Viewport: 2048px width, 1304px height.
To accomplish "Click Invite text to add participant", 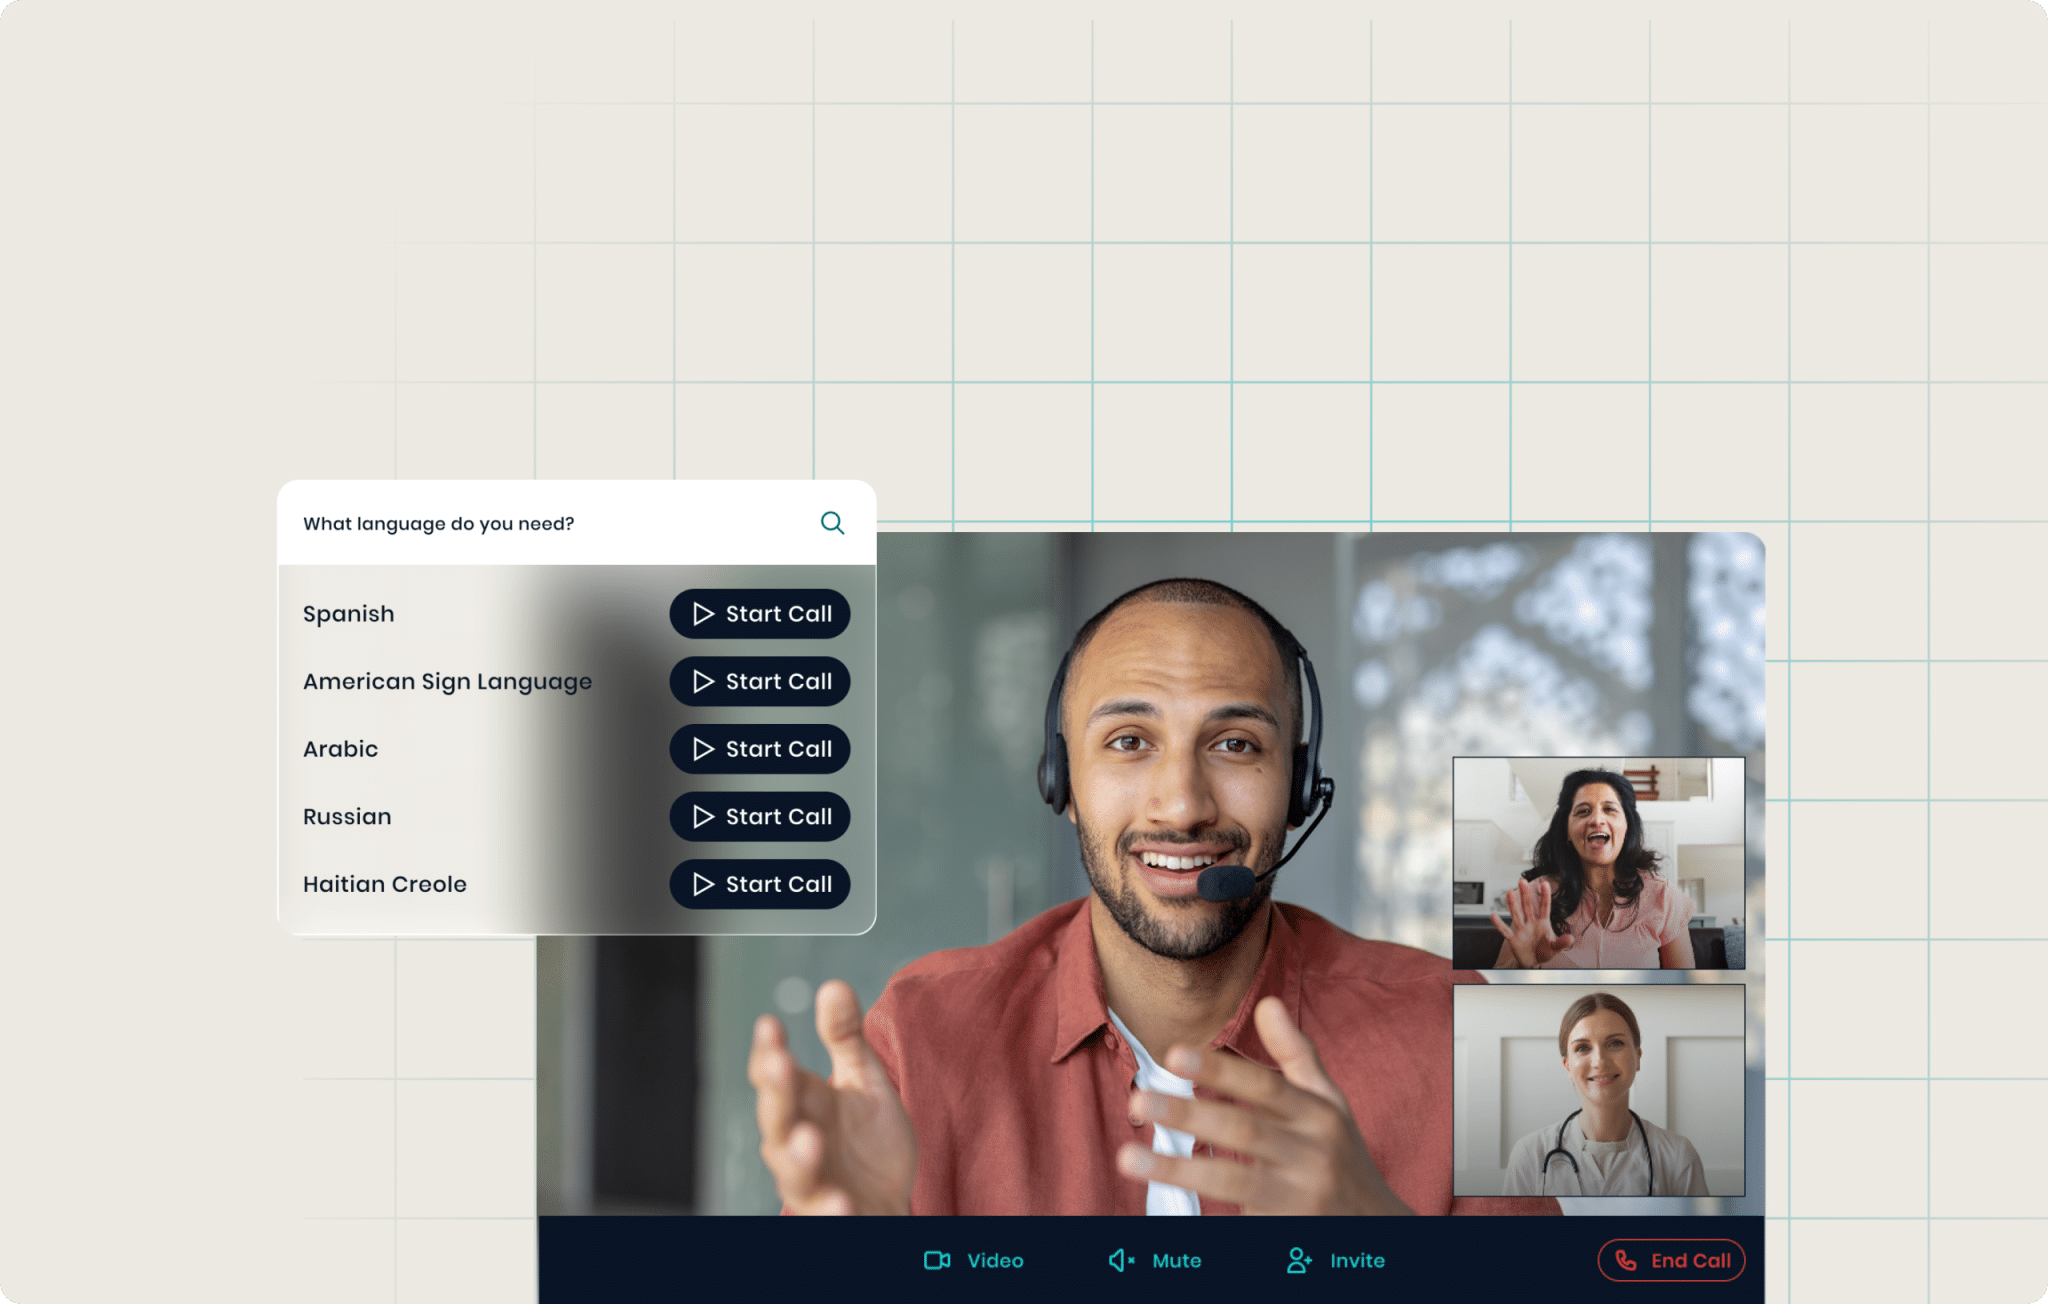I will coord(1357,1261).
